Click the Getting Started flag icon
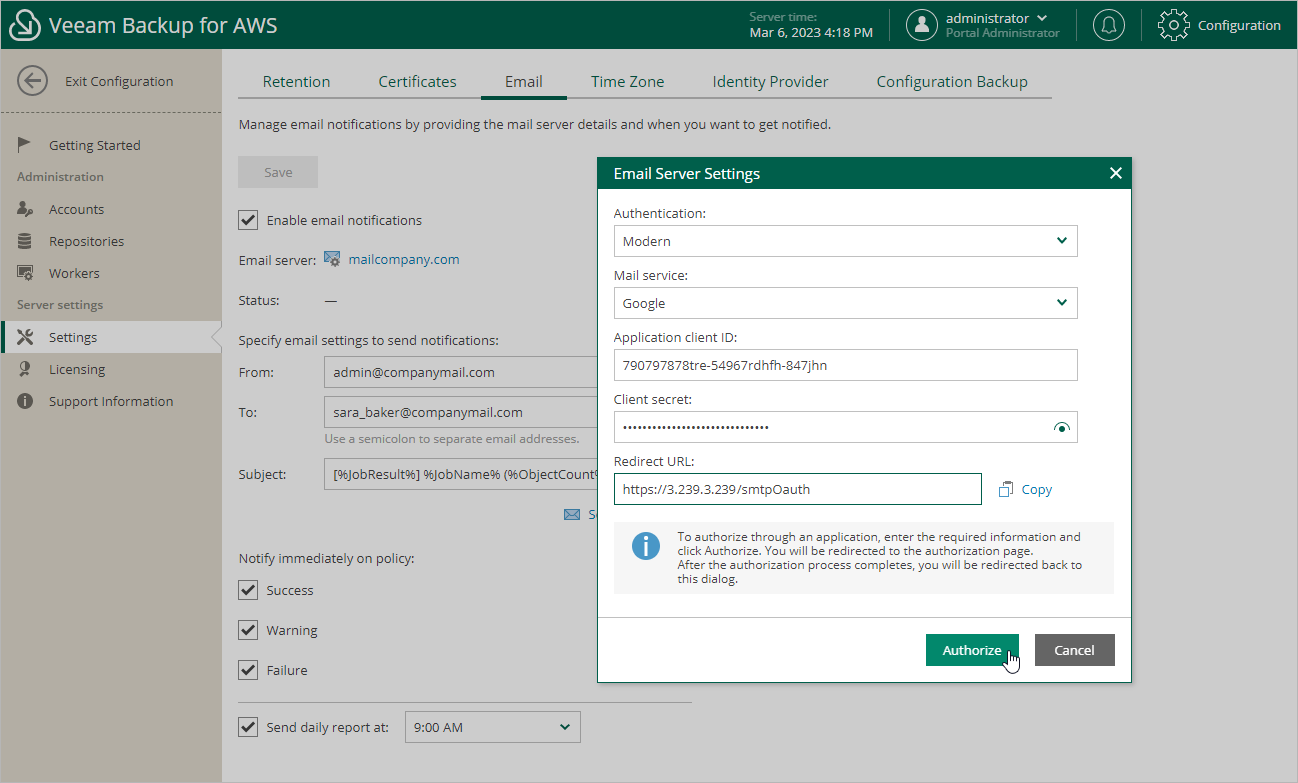Screen dimensions: 1298x783 coord(26,145)
